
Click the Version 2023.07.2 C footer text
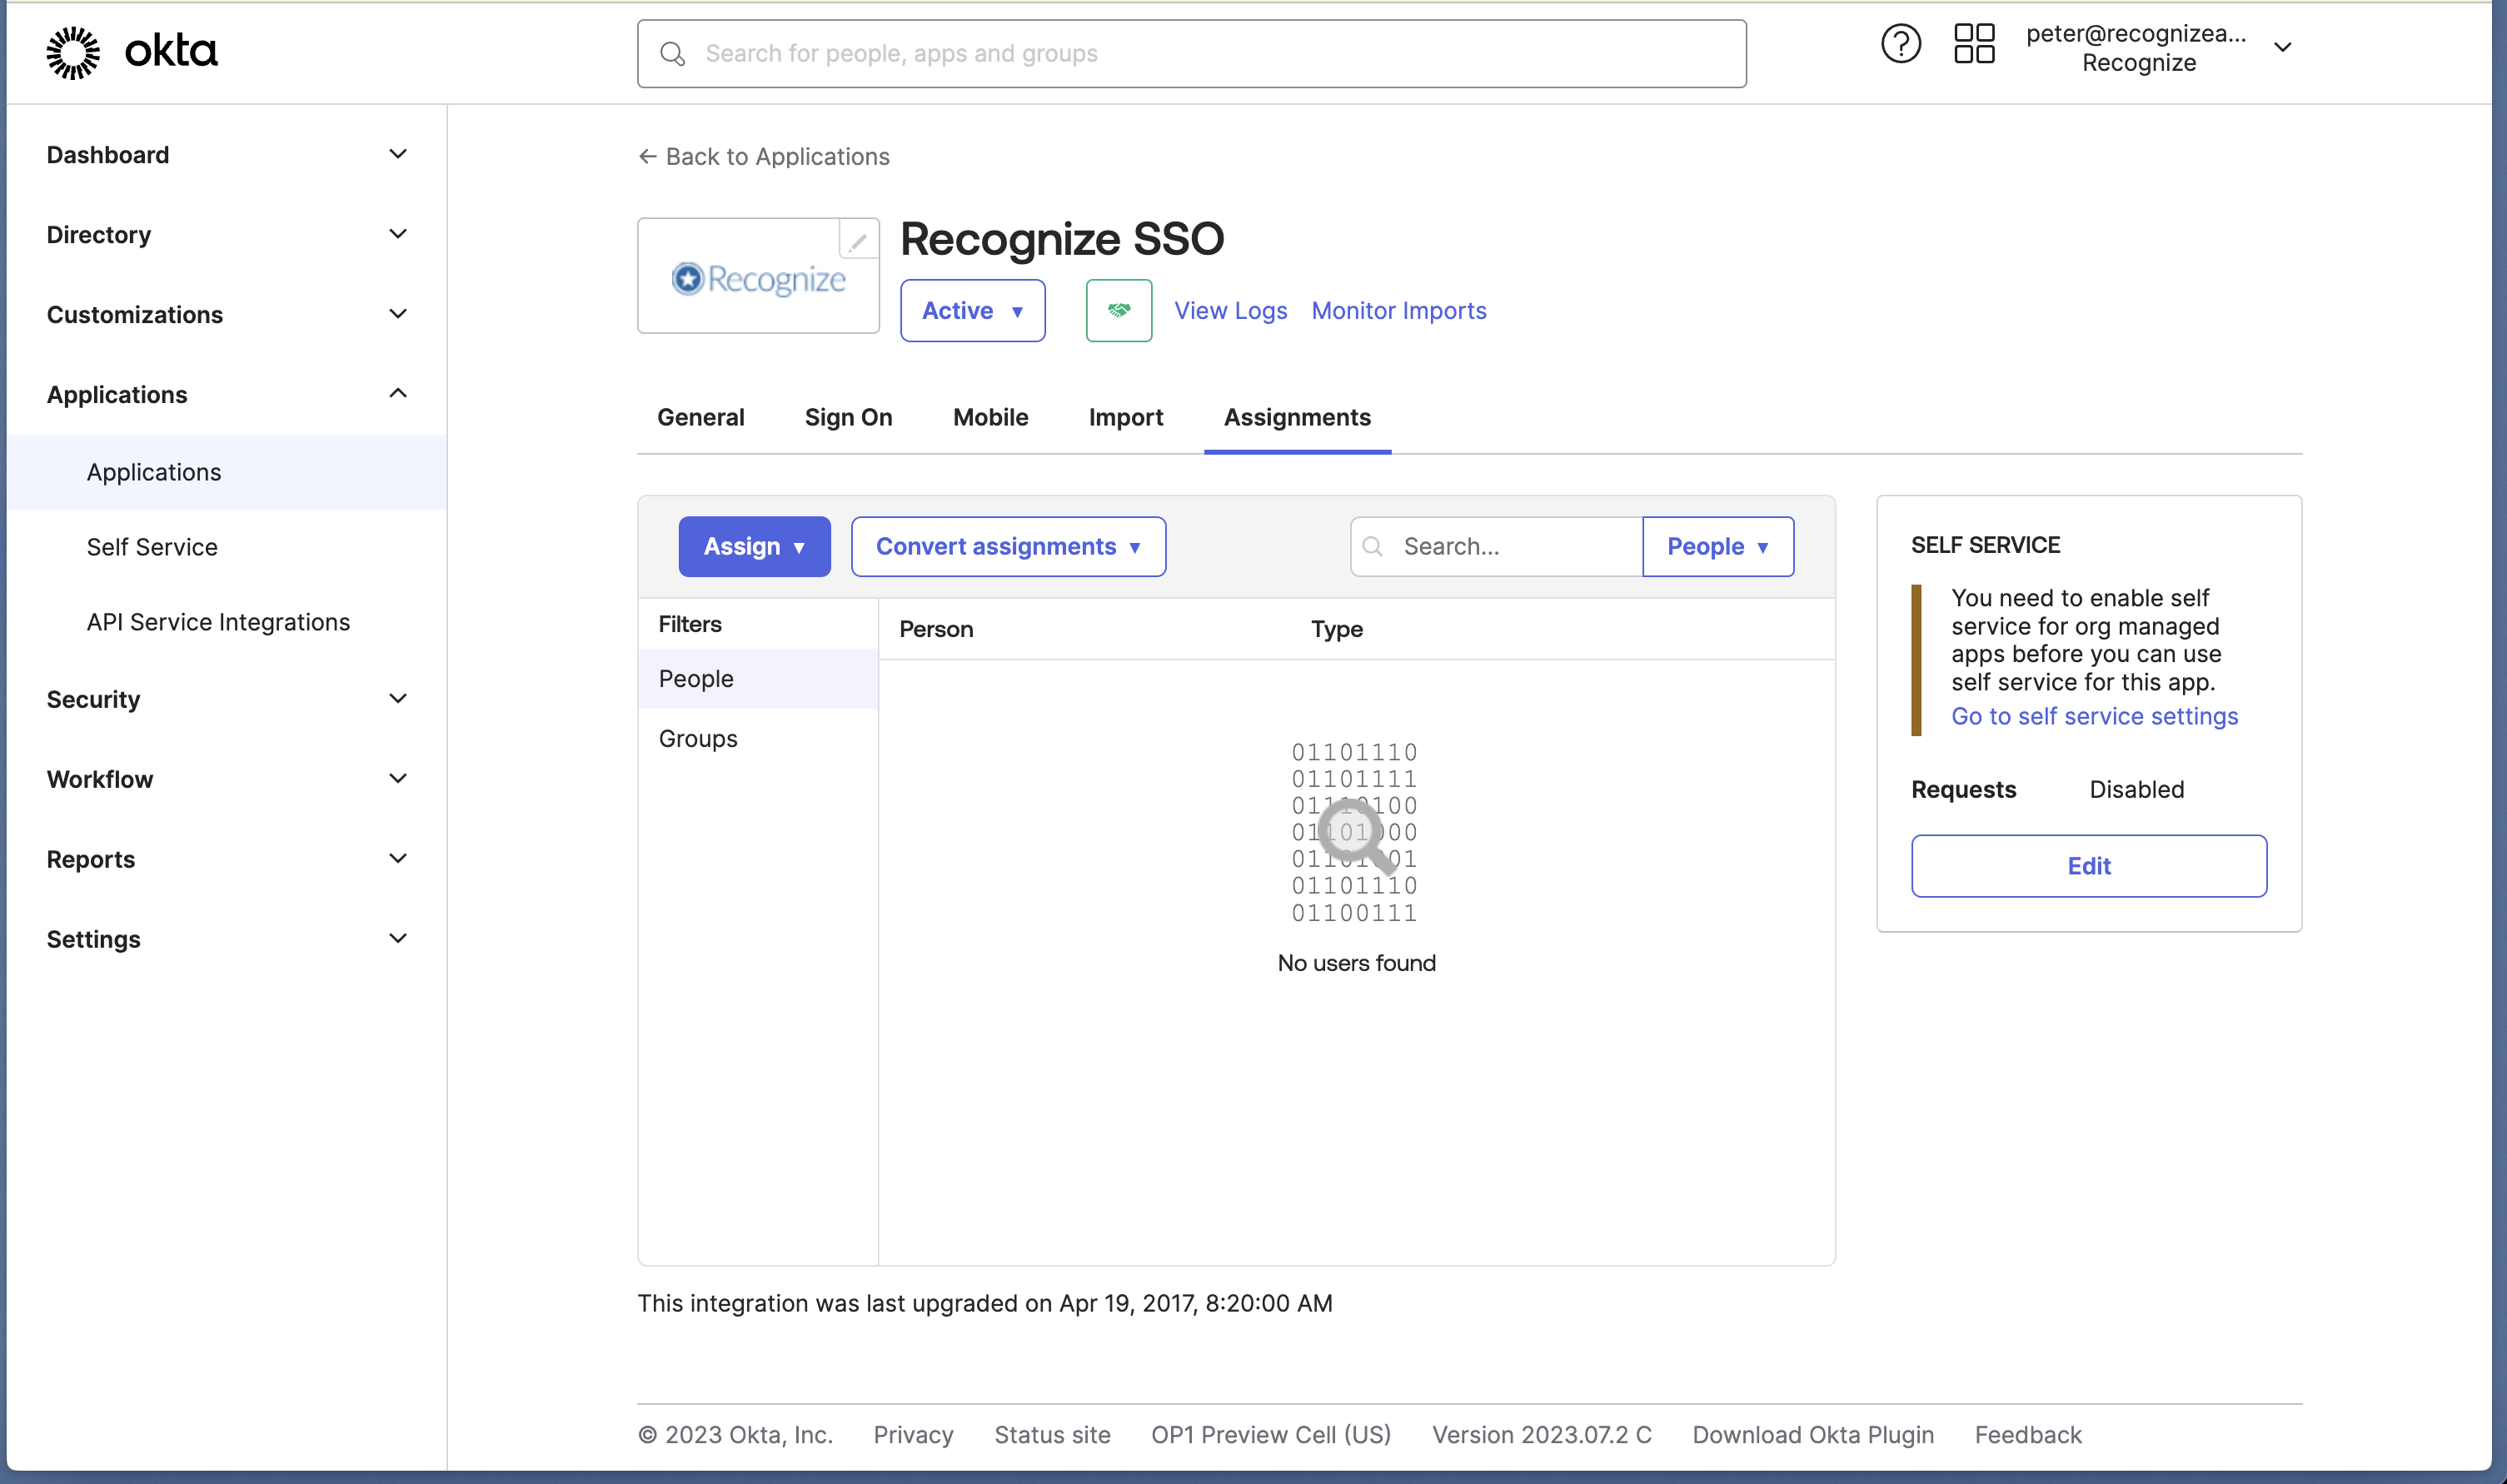pyautogui.click(x=1541, y=1435)
